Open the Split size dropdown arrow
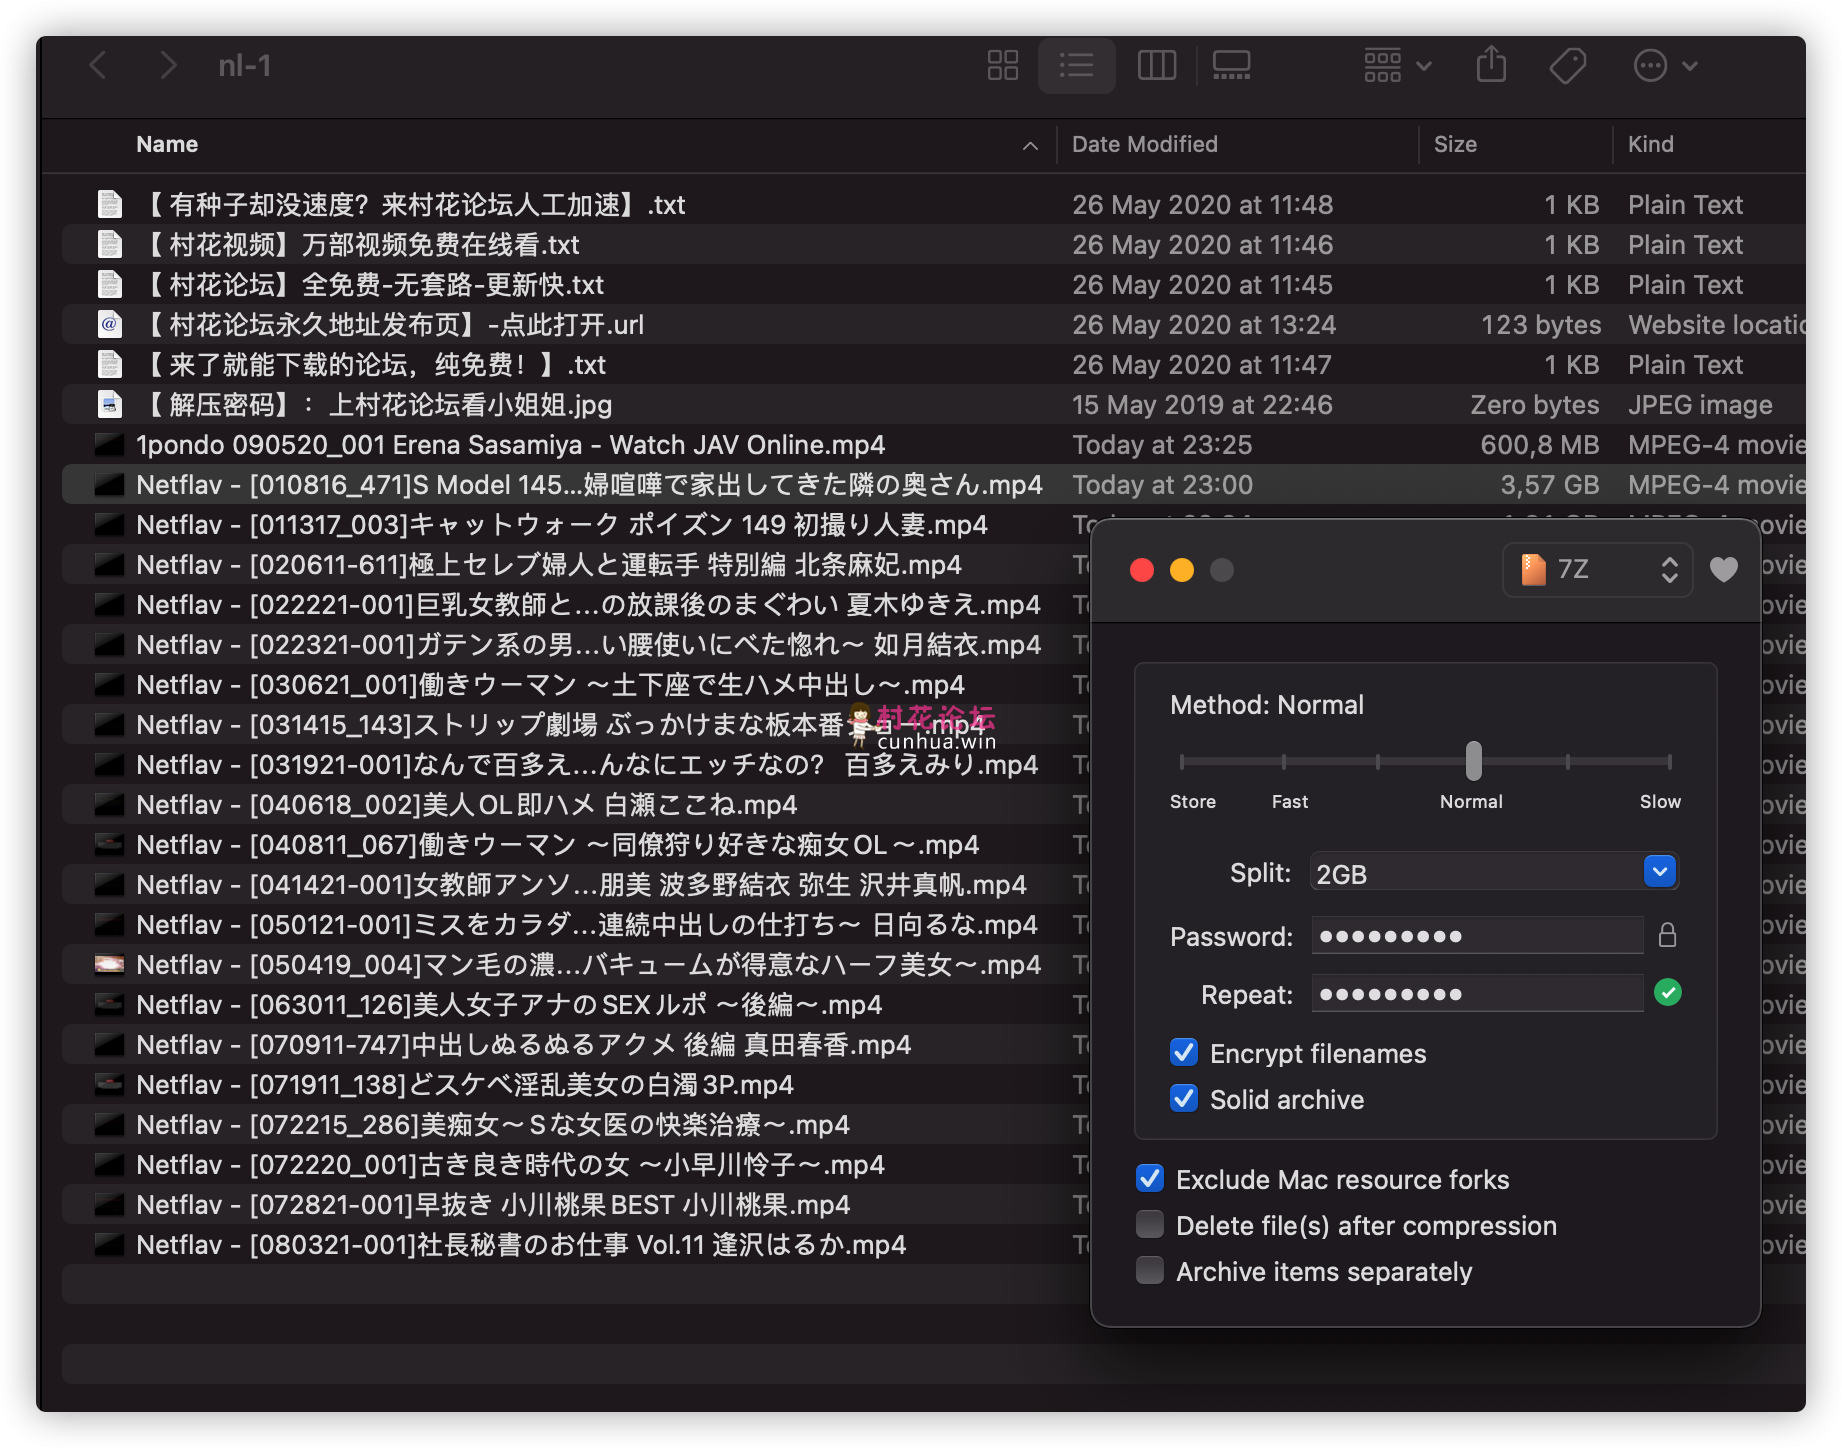Image resolution: width=1842 pixels, height=1448 pixels. 1659,872
